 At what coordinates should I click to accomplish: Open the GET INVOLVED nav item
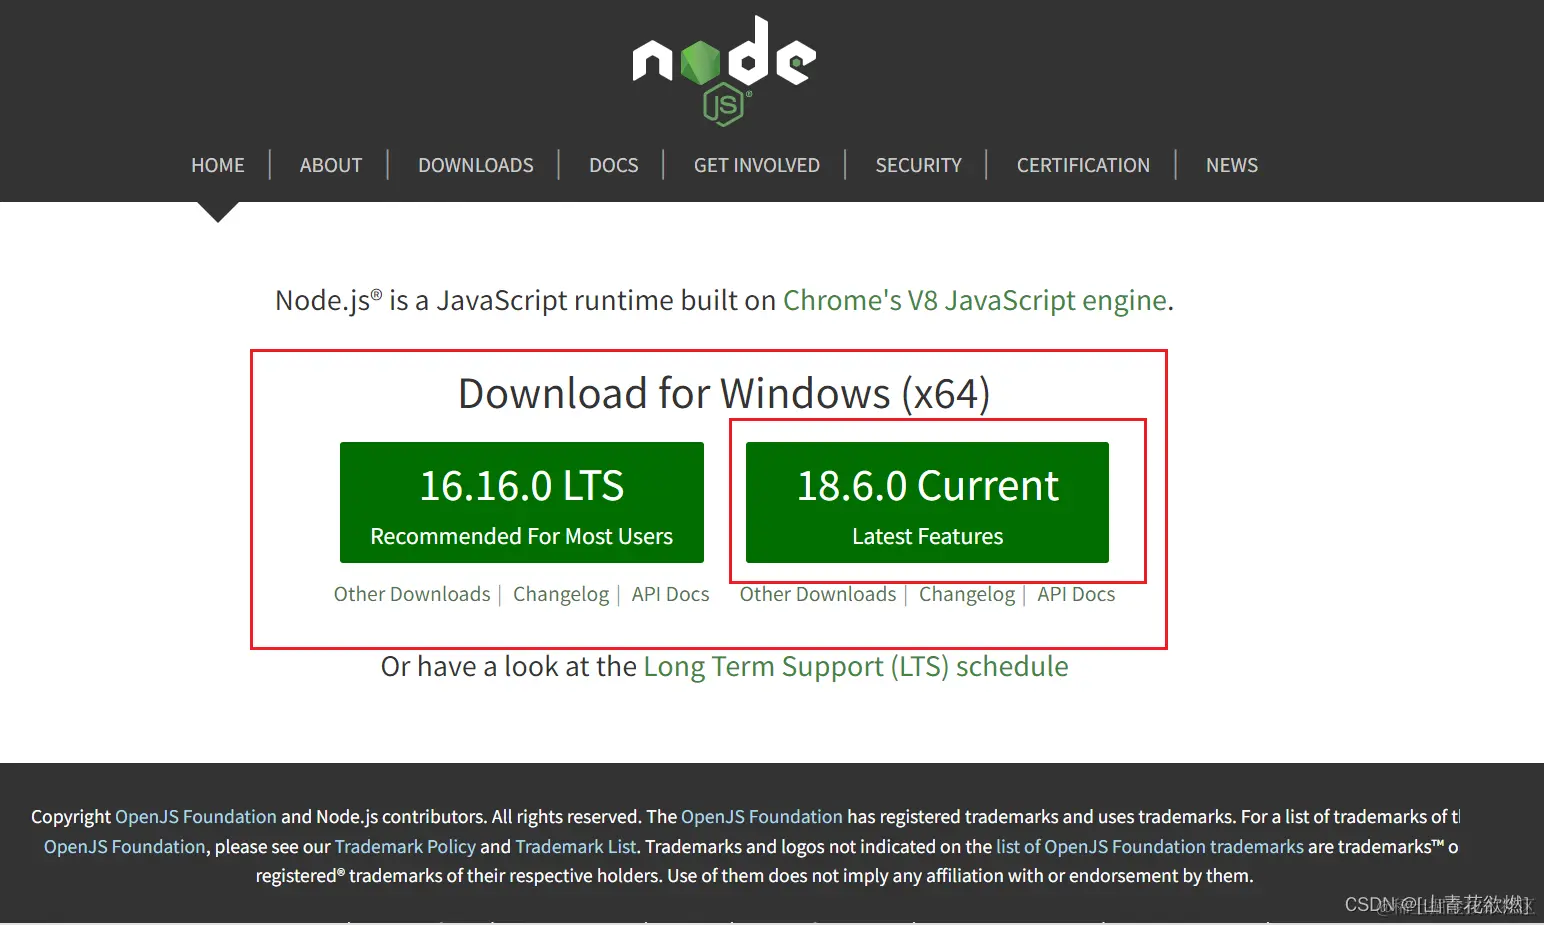757,165
